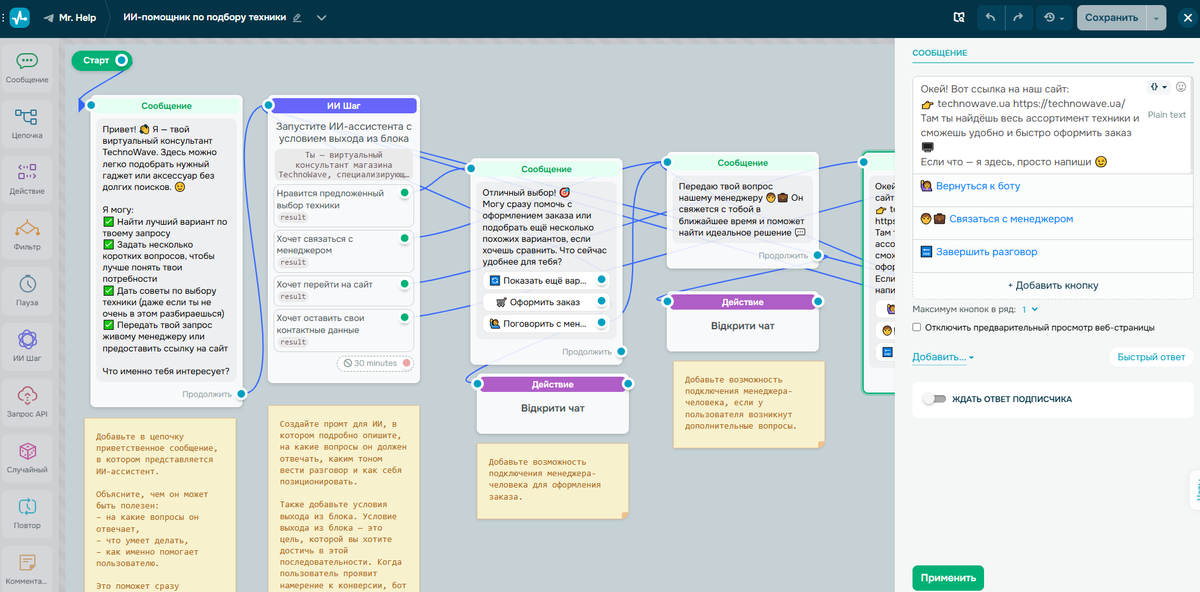Click inside the message text area
1200x592 pixels.
tap(1030, 125)
